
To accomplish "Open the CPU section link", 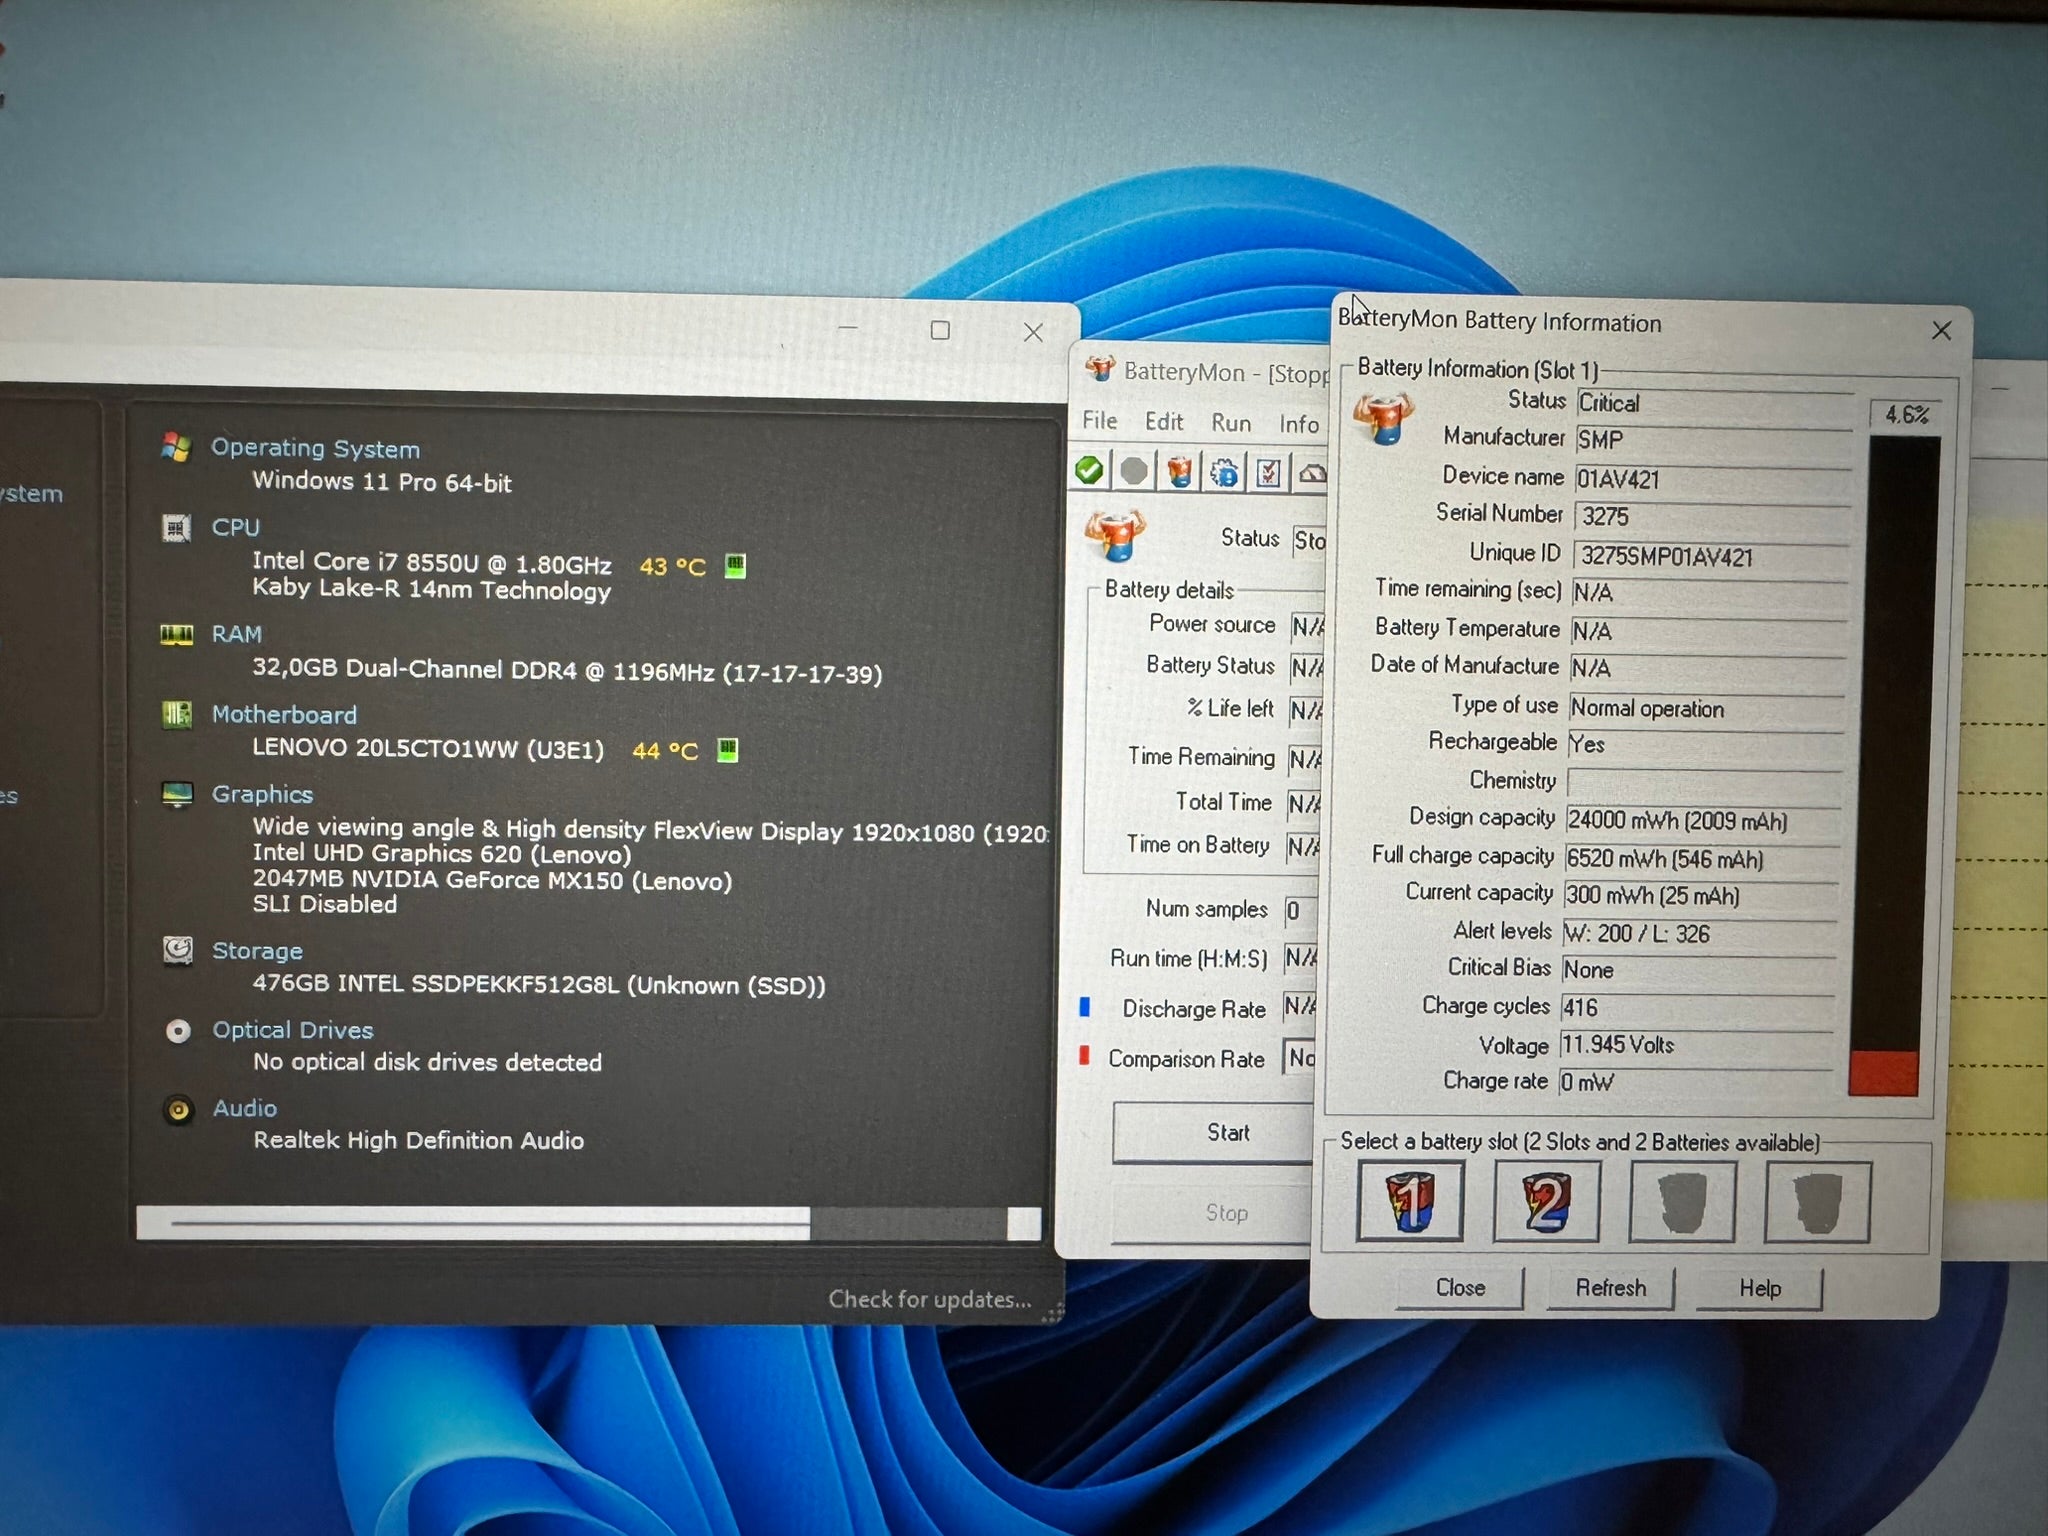I will [x=236, y=527].
